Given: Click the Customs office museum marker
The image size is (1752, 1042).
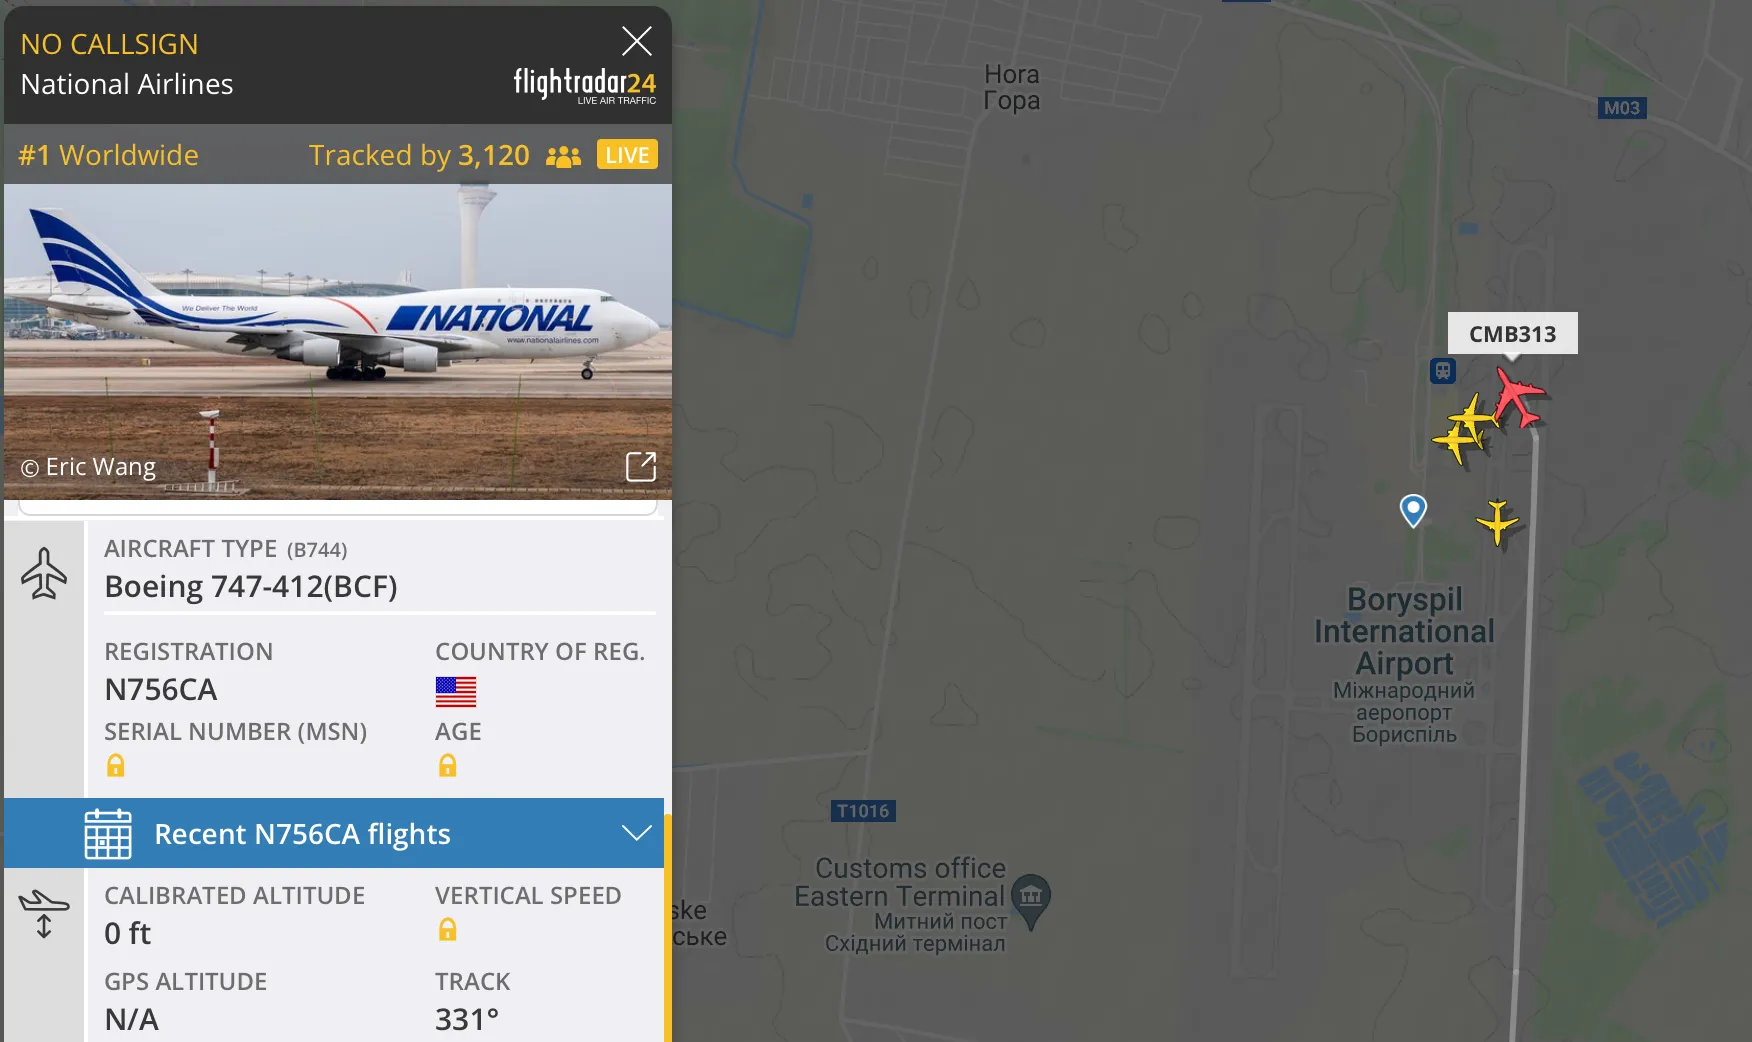Looking at the screenshot, I should tap(1031, 899).
